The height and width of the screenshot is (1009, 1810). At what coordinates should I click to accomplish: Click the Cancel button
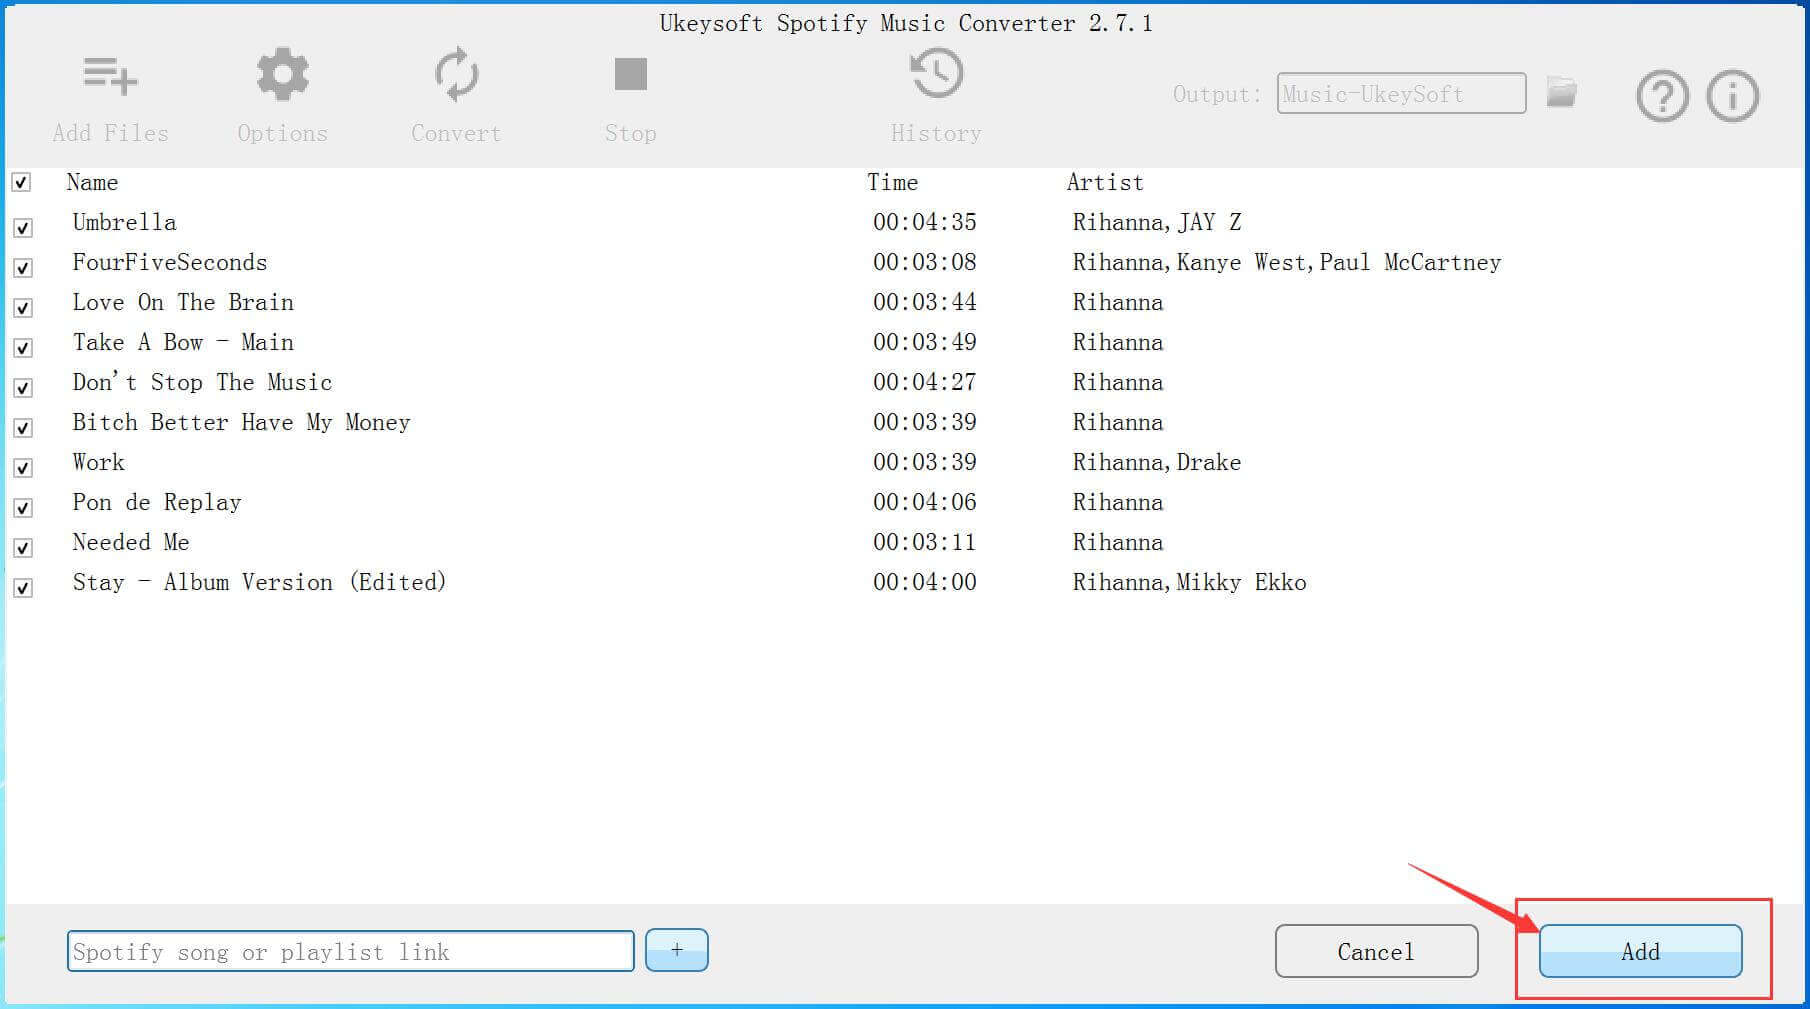[1376, 951]
